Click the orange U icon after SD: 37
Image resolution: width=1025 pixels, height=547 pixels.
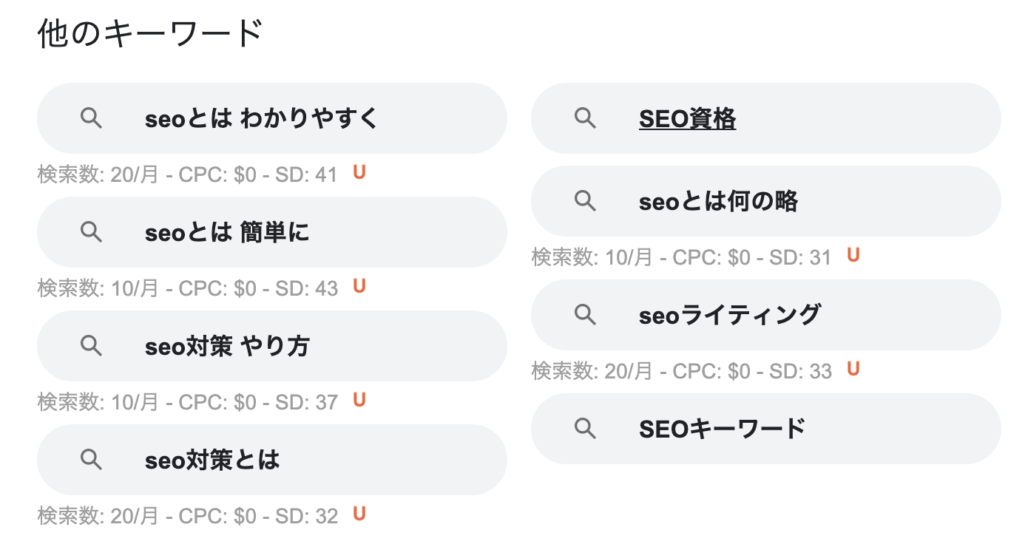[360, 400]
